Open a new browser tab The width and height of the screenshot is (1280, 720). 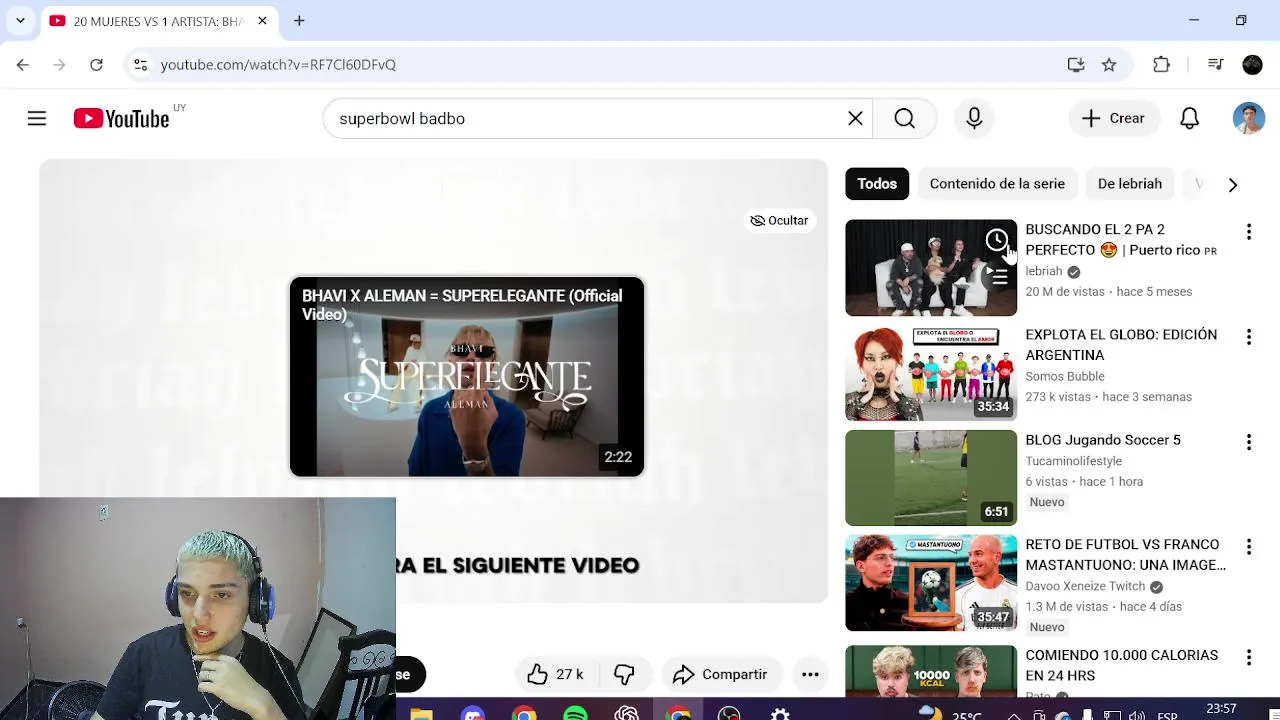[x=299, y=20]
